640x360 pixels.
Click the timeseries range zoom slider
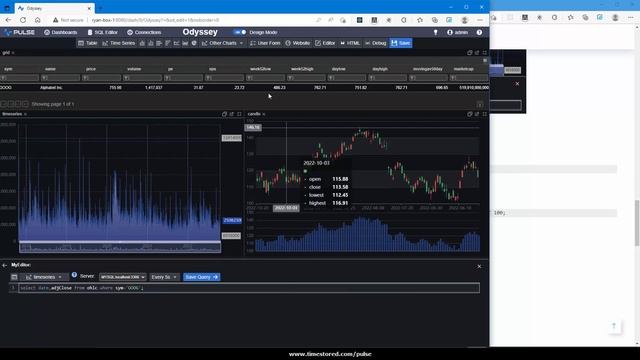pos(120,247)
